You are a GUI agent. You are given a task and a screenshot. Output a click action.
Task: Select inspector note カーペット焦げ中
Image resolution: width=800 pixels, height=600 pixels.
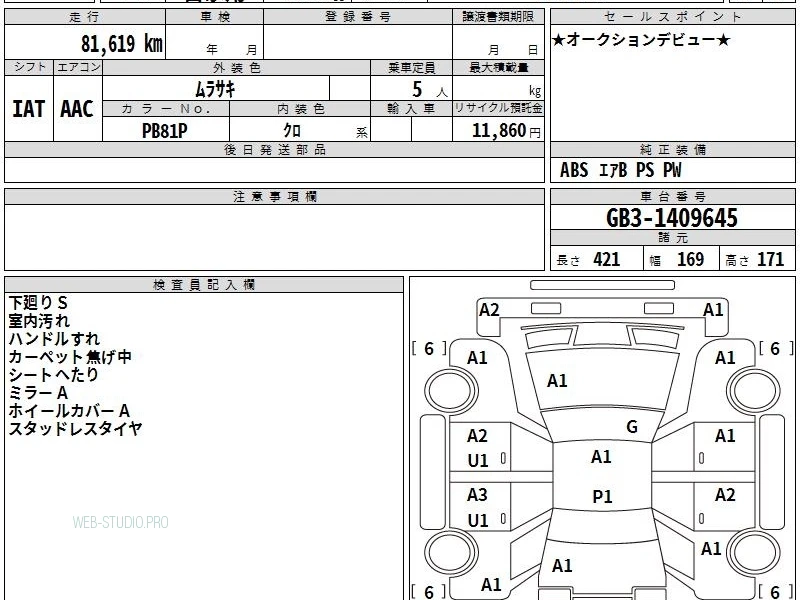70,357
